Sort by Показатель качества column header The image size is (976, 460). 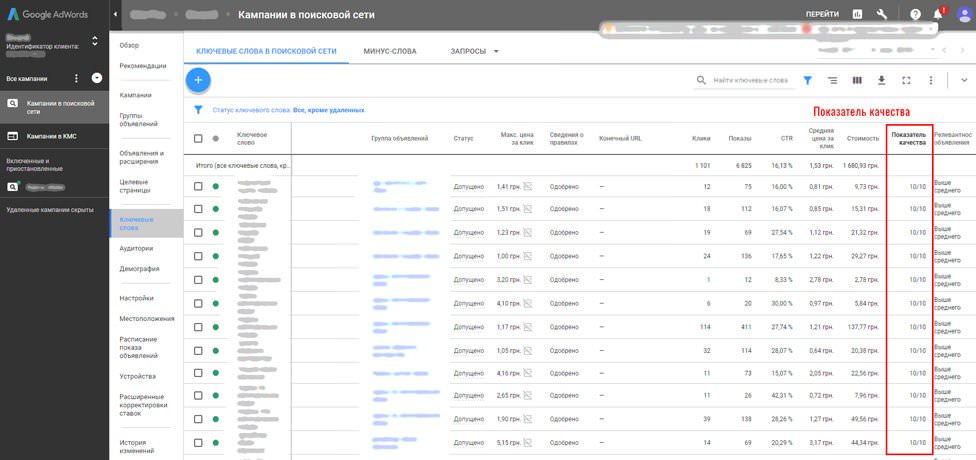coord(909,138)
